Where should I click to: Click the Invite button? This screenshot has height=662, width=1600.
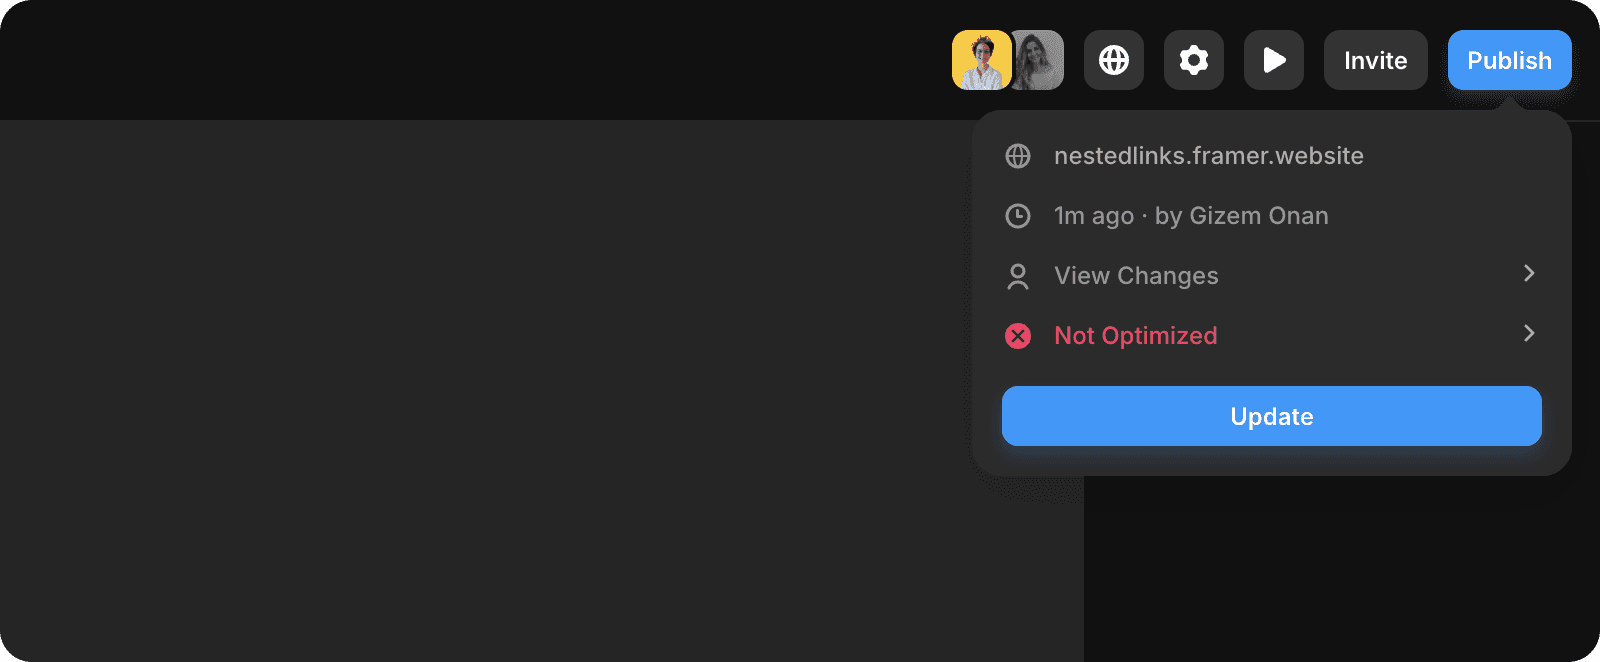coord(1375,60)
